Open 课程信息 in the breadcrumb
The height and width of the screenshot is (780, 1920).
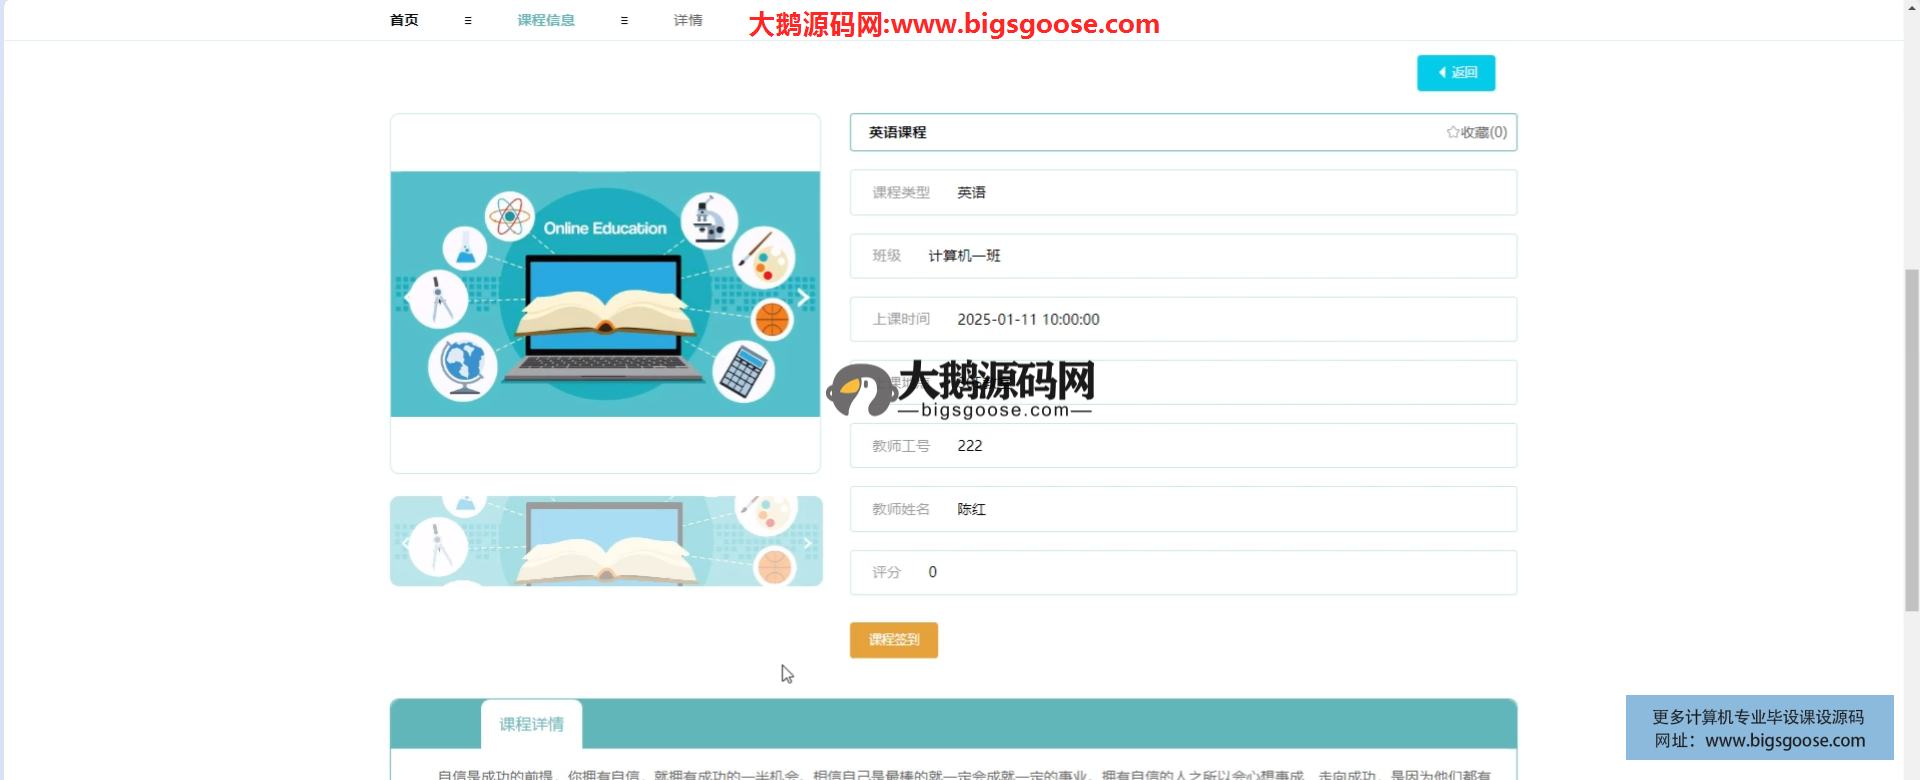546,20
